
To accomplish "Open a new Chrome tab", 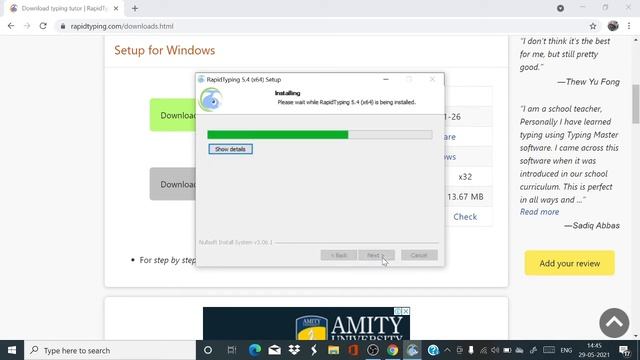I will 135,8.
